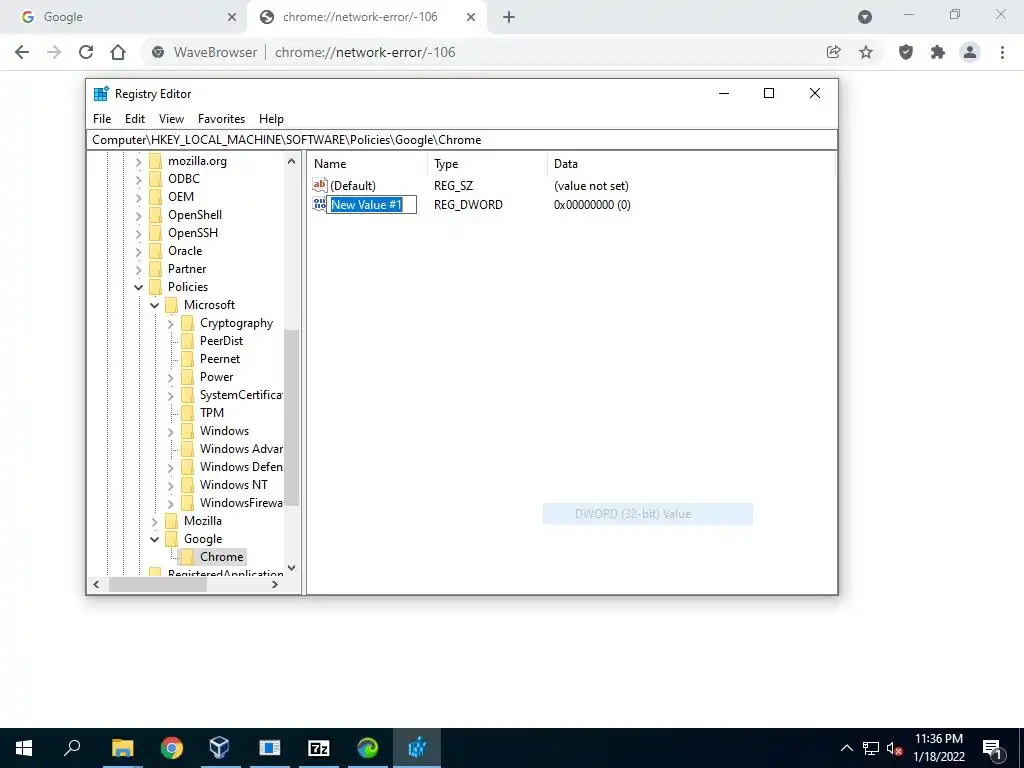Click the Name column header

click(x=368, y=164)
